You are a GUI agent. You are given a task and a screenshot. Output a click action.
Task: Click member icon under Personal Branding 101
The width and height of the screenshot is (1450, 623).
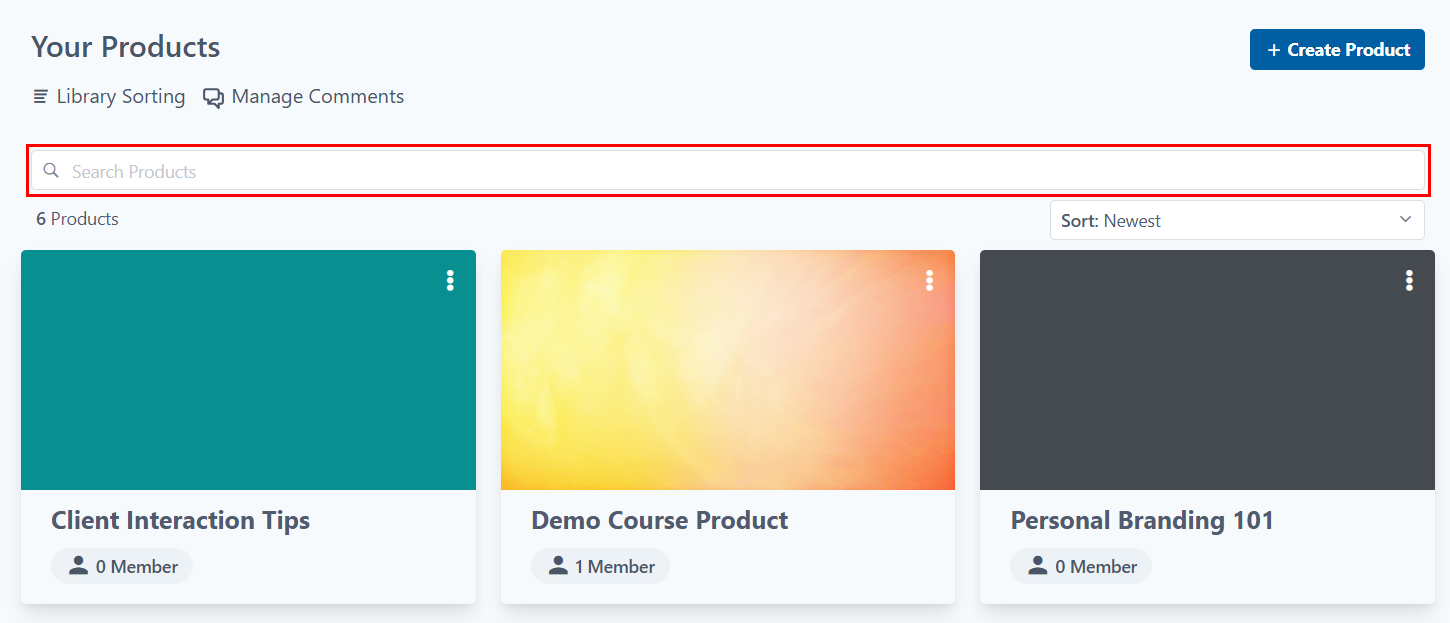click(x=1038, y=566)
